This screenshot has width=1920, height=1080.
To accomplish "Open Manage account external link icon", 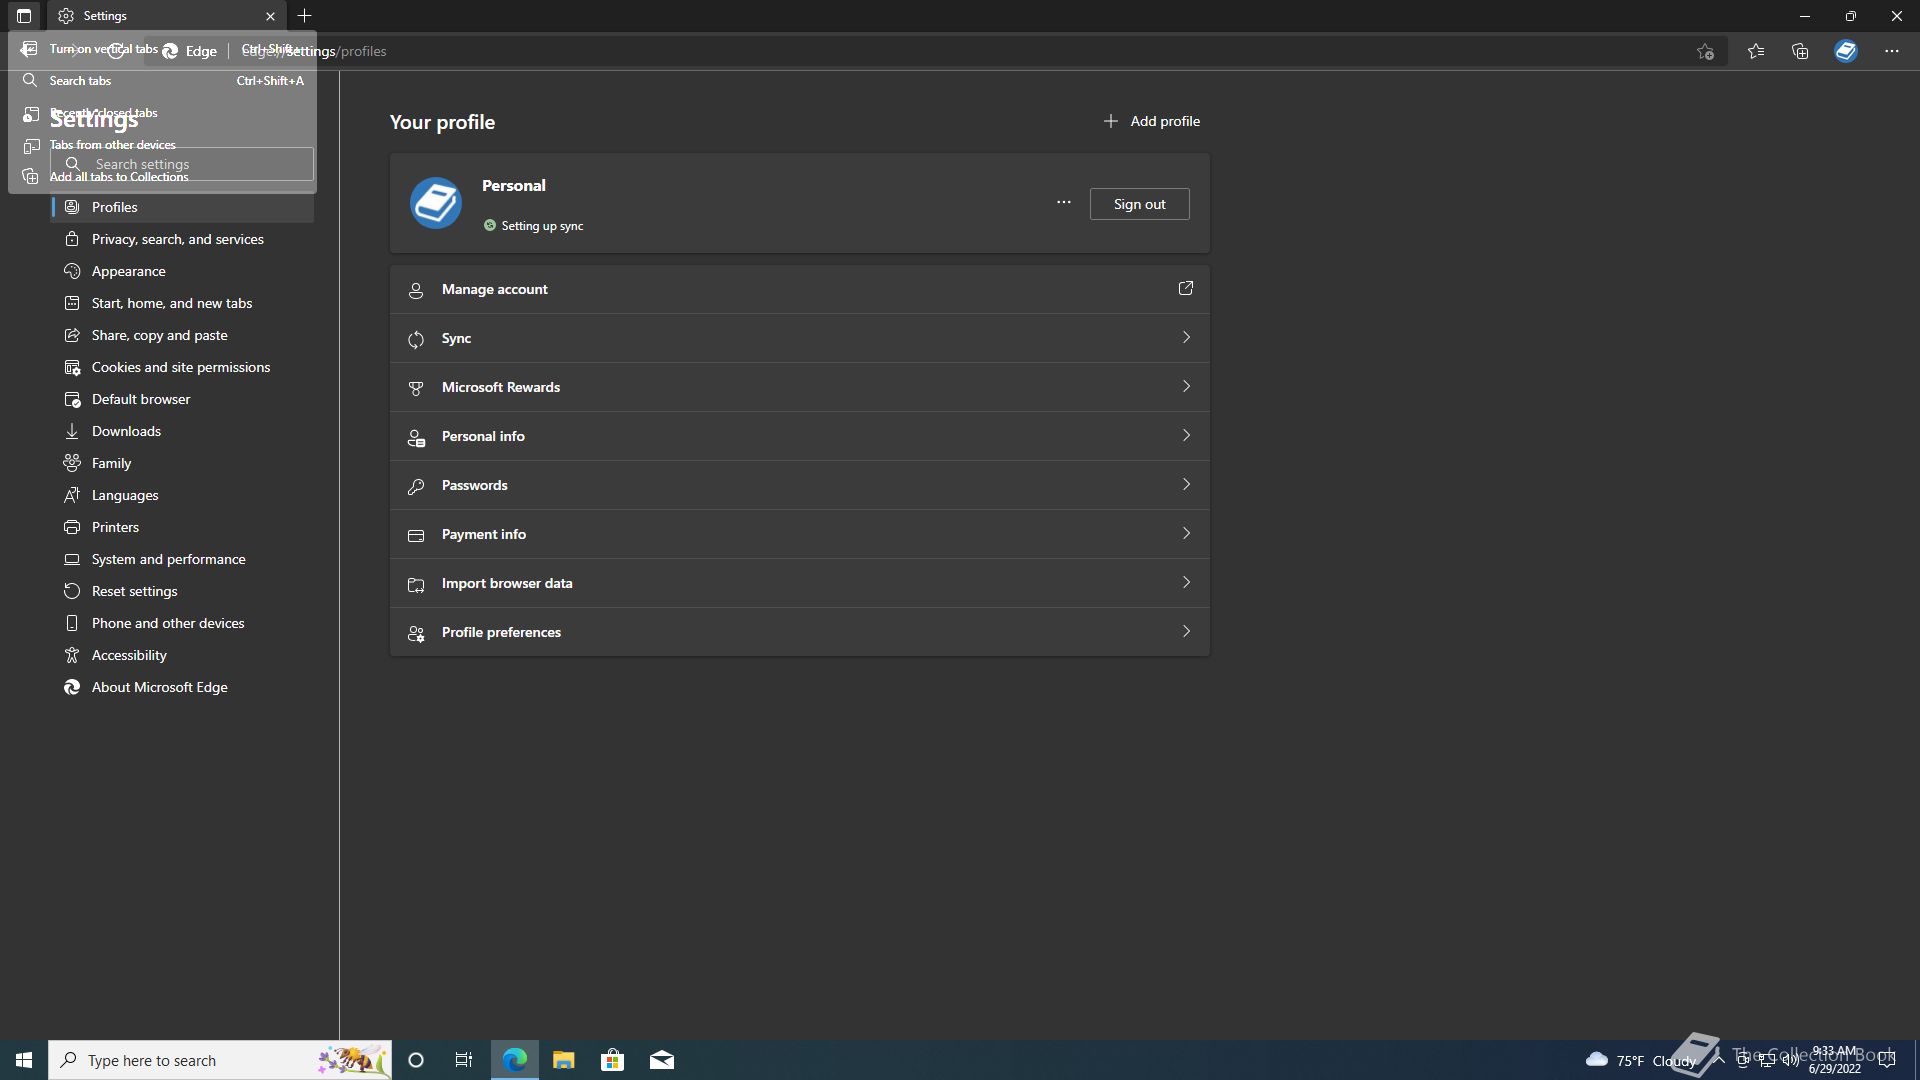I will point(1186,288).
